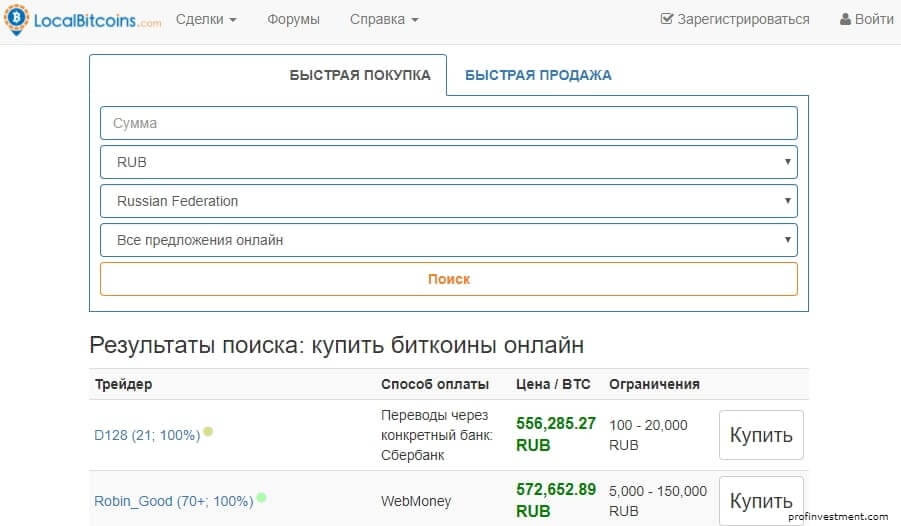Click Купить for the Robin_Good offer

click(761, 501)
